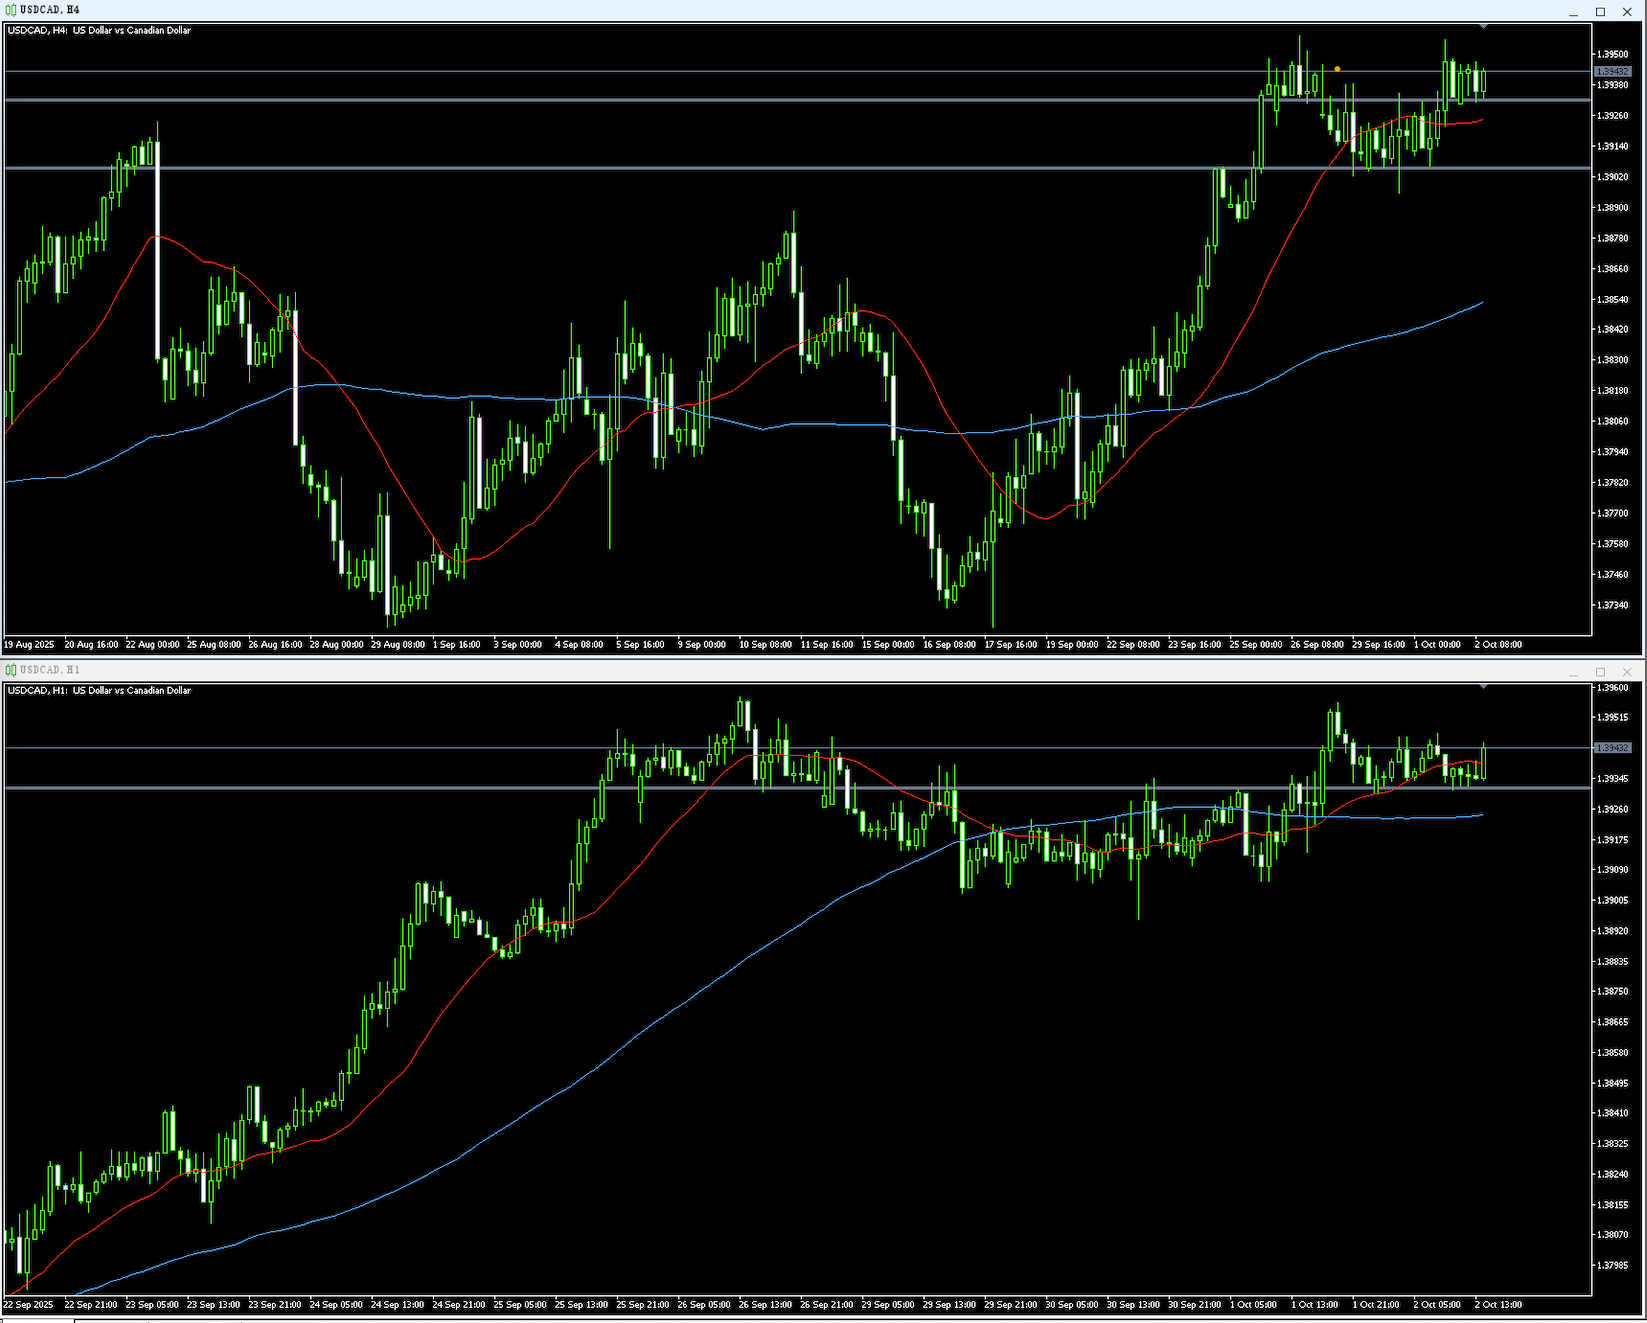Click the 1.37940 price label on H4 scale
The height and width of the screenshot is (1323, 1647).
coord(1613,452)
